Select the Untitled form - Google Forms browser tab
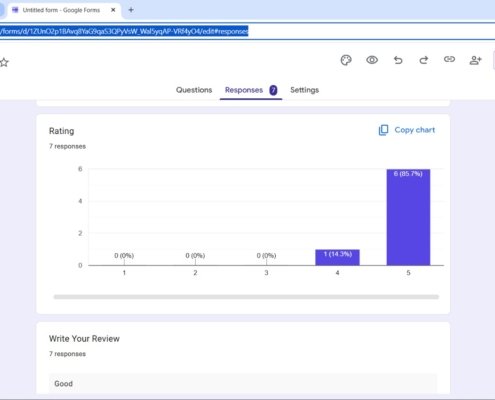The image size is (495, 400). (63, 10)
